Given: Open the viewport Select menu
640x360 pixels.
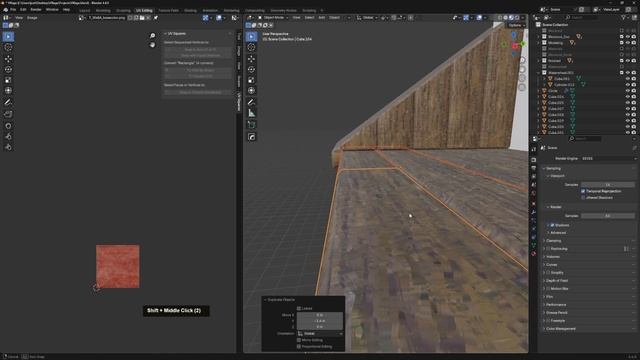Looking at the screenshot, I should point(309,18).
